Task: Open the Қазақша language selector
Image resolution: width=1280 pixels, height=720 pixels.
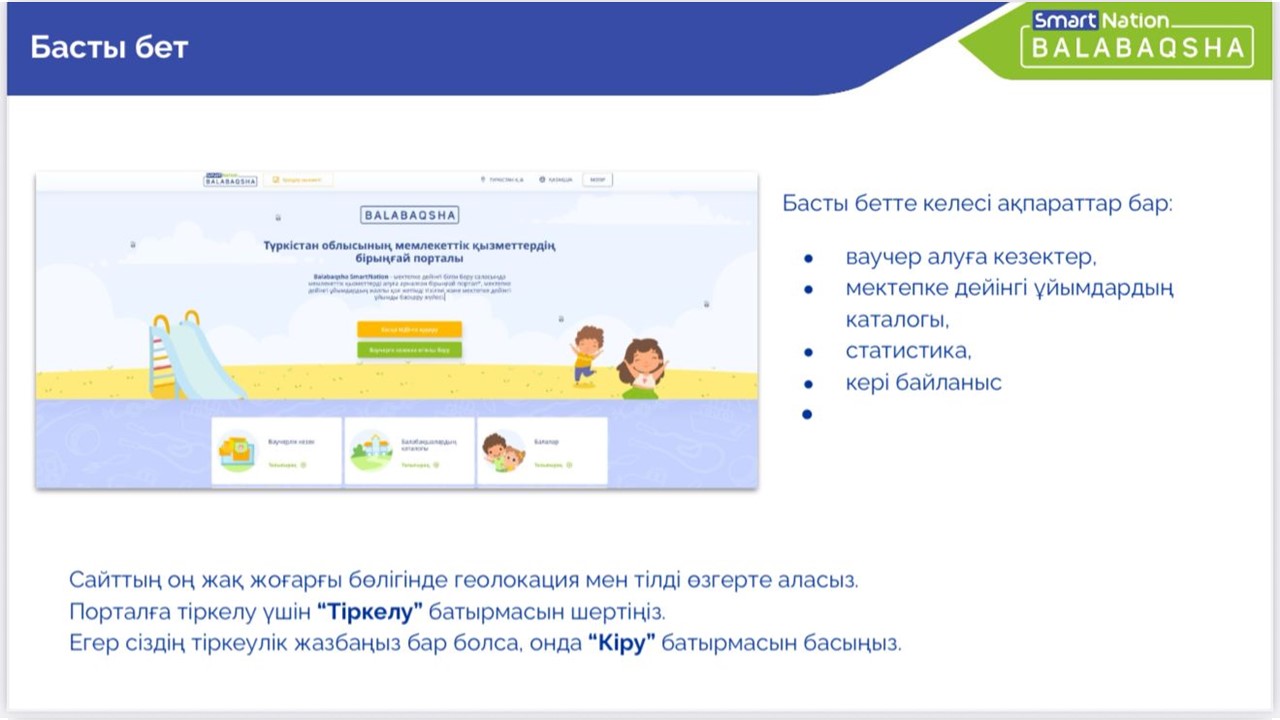Action: tap(559, 180)
